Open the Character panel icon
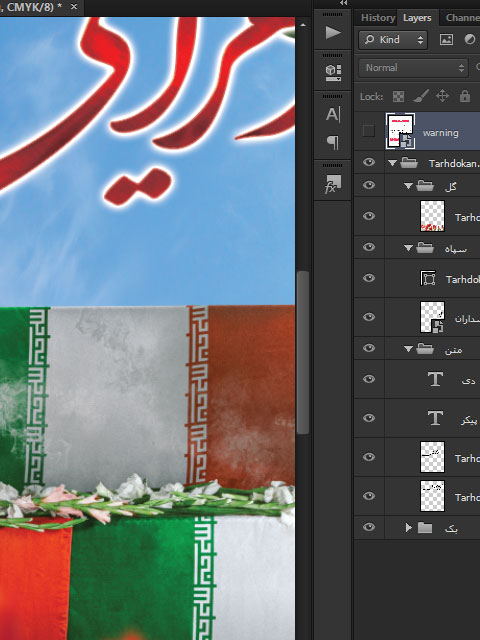 coord(333,114)
